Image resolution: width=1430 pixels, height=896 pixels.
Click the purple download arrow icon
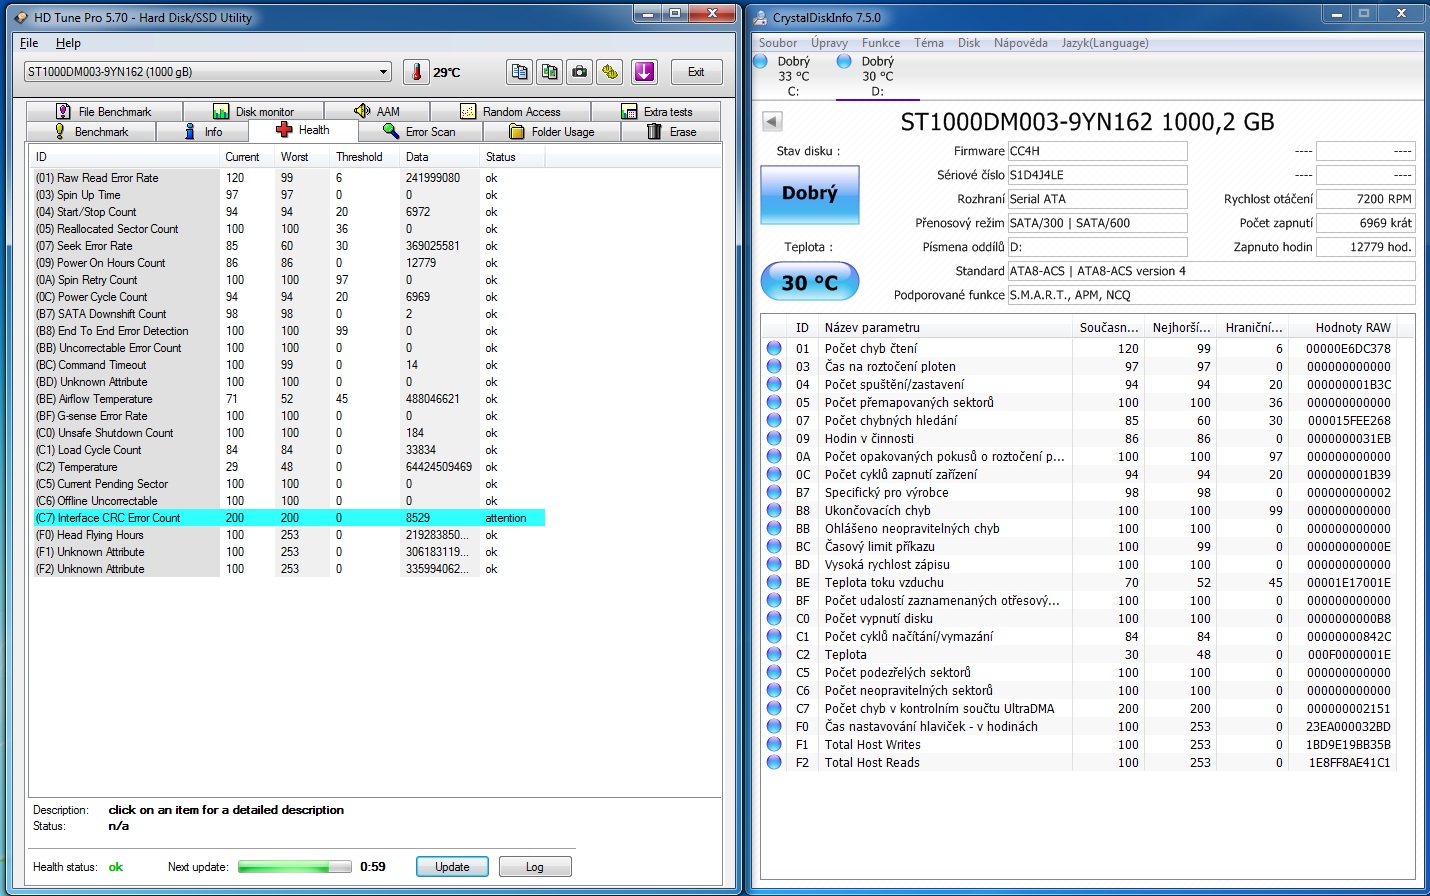pos(644,72)
